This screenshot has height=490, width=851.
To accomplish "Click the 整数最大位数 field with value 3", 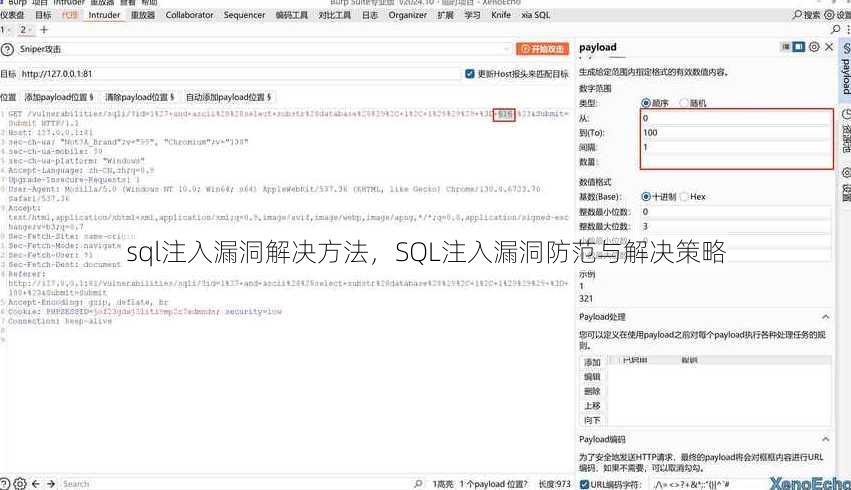I will click(x=736, y=226).
